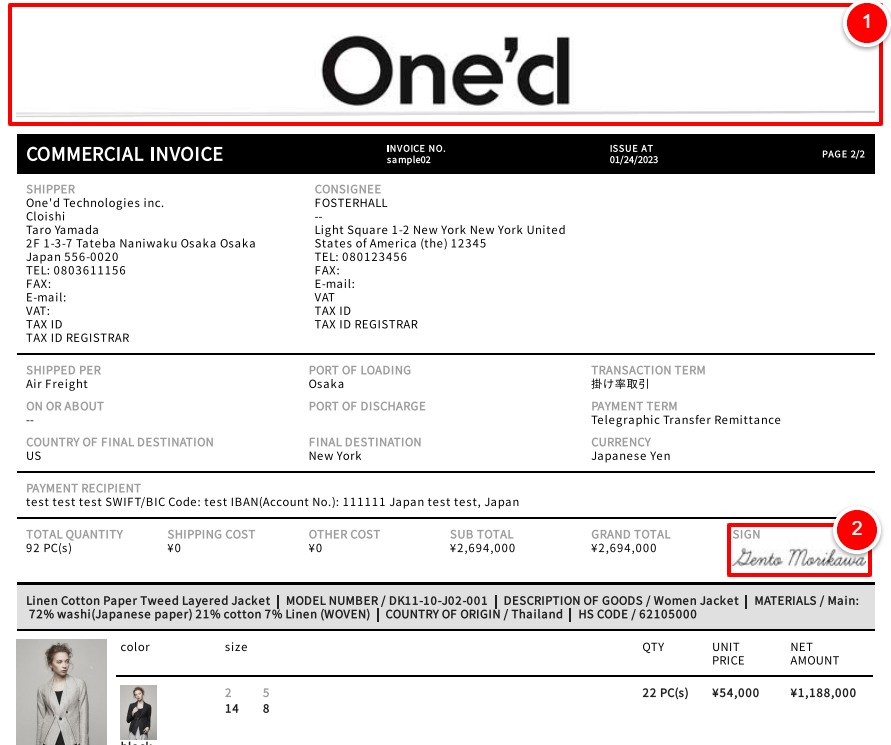Click the size 5 quantity 8
The height and width of the screenshot is (745, 891).
tap(266, 709)
